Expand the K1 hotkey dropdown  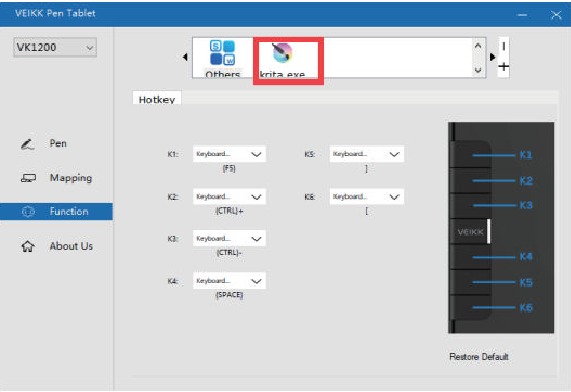(229, 154)
